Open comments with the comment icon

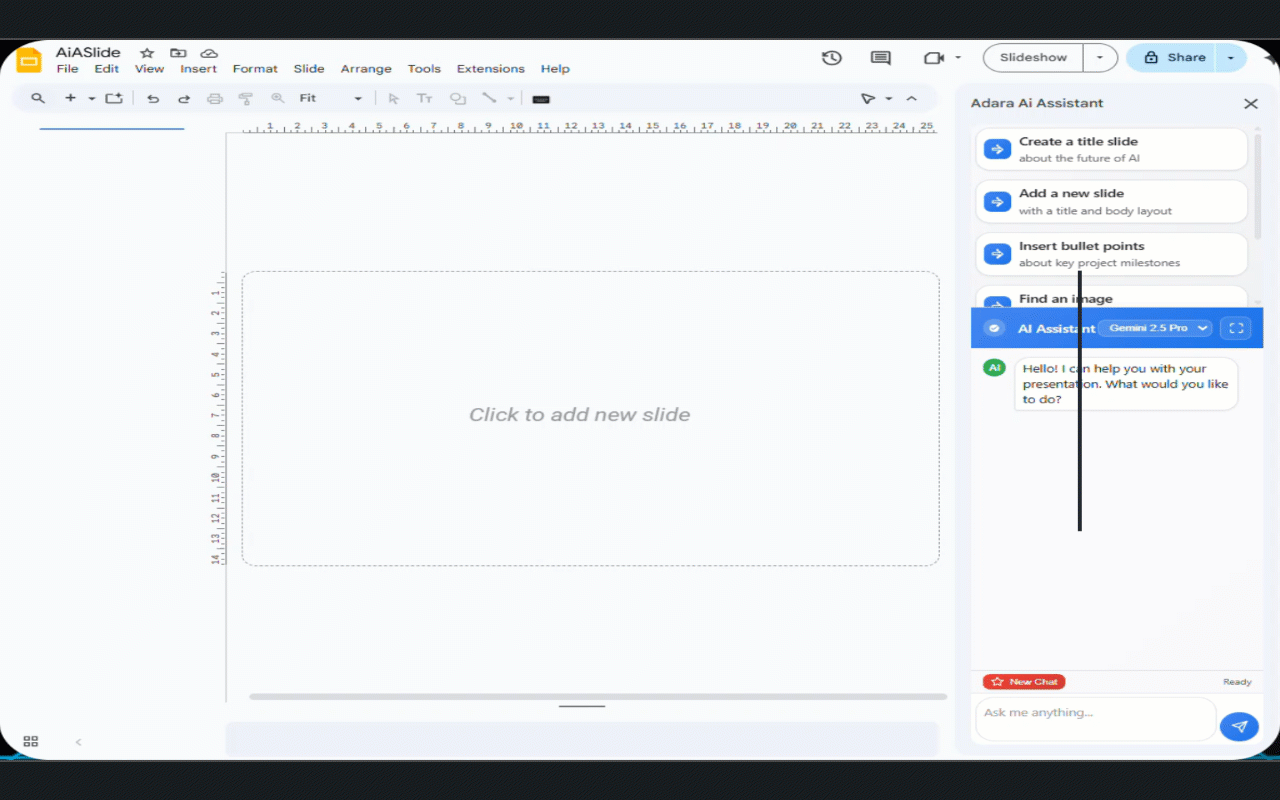tap(880, 58)
